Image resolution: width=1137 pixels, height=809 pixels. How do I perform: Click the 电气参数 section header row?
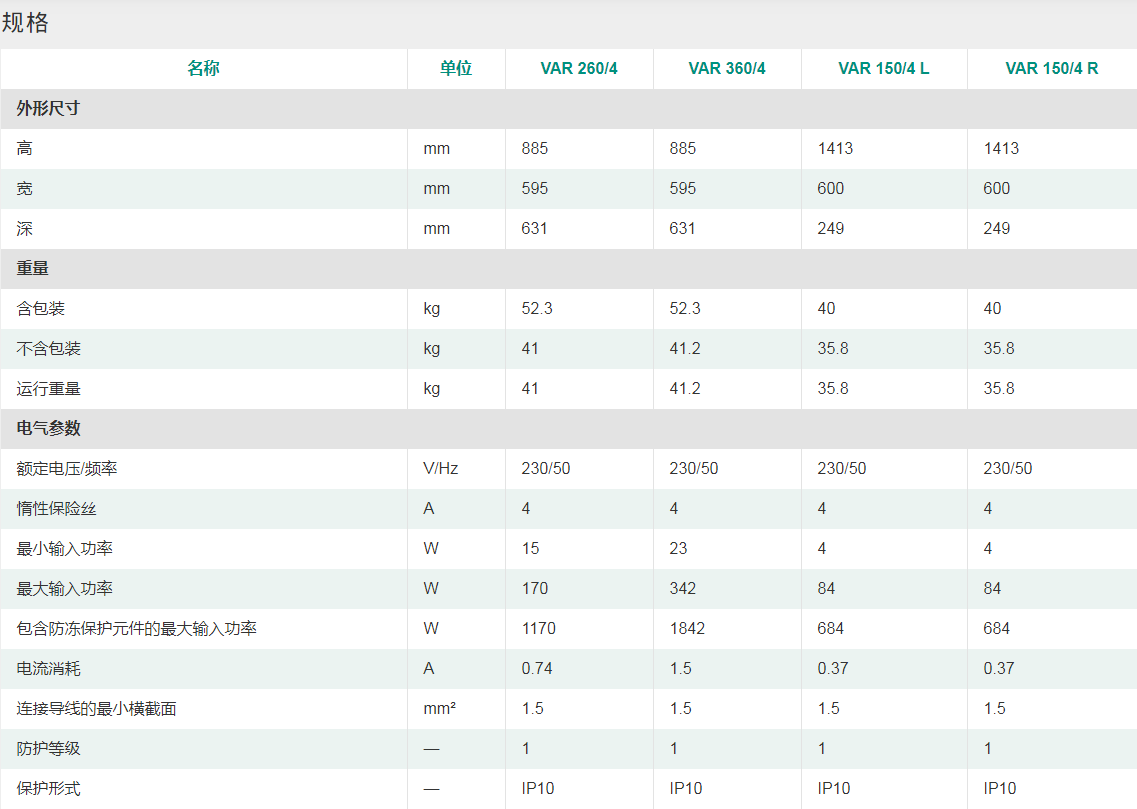[x=48, y=429]
